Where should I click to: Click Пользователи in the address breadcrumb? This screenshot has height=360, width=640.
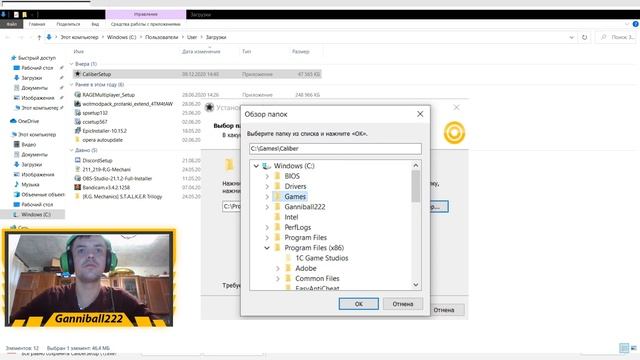(x=162, y=37)
